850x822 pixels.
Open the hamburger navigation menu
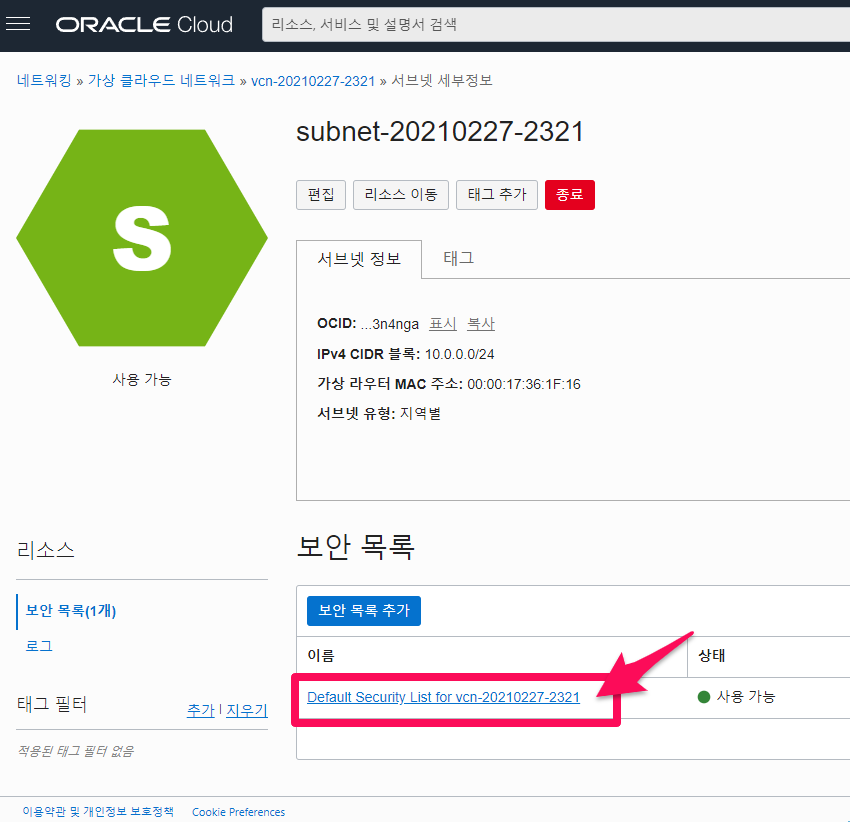18,24
